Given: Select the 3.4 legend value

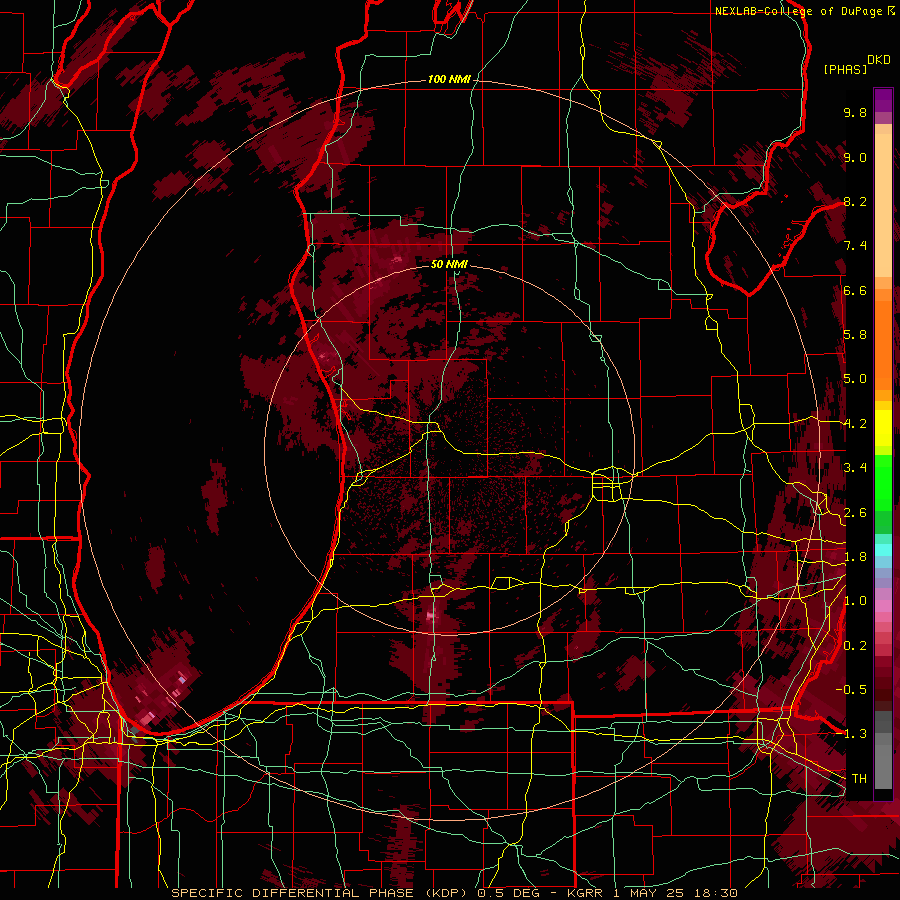Looking at the screenshot, I should pyautogui.click(x=855, y=468).
